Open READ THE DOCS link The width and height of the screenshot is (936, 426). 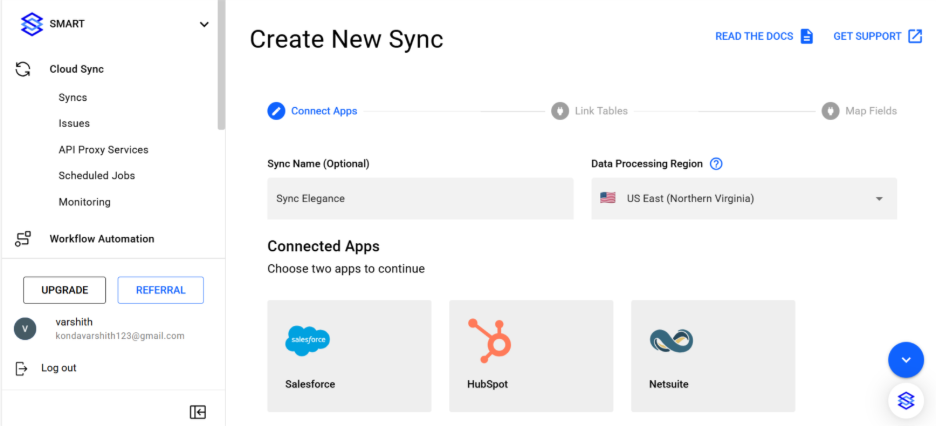tap(754, 36)
